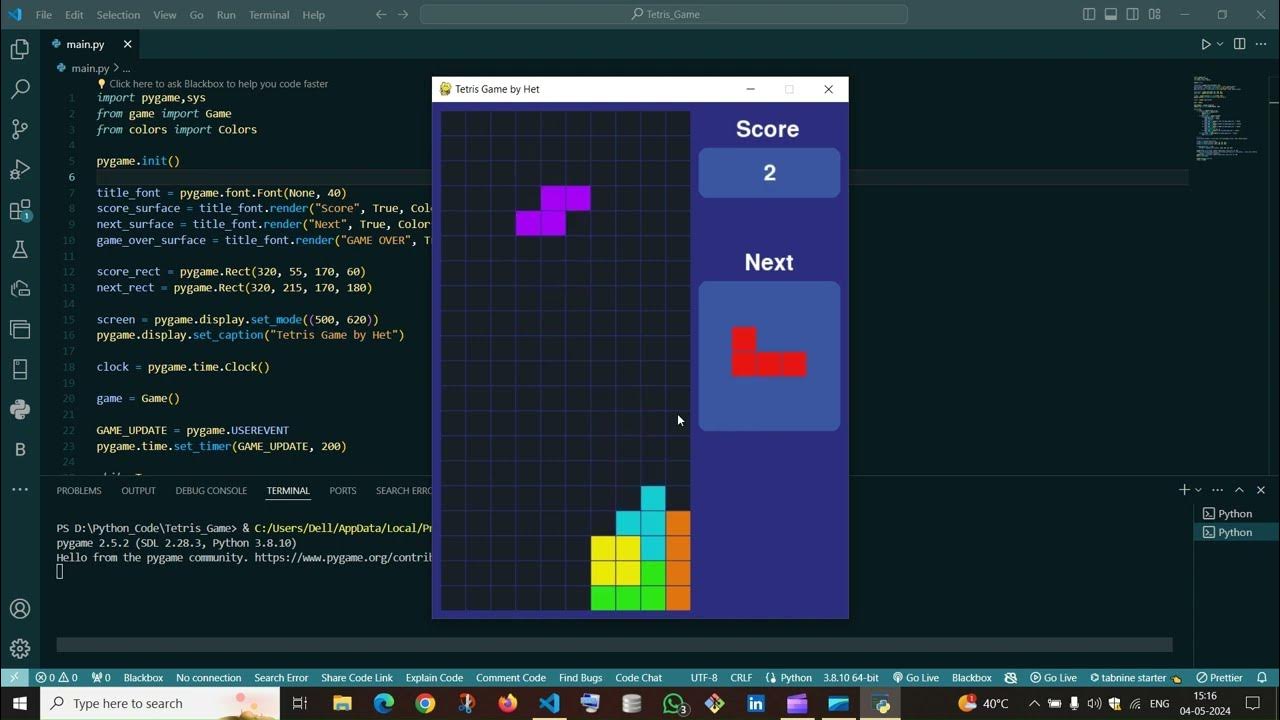Close the main.py editor tab
This screenshot has height=720, width=1280.
point(127,44)
